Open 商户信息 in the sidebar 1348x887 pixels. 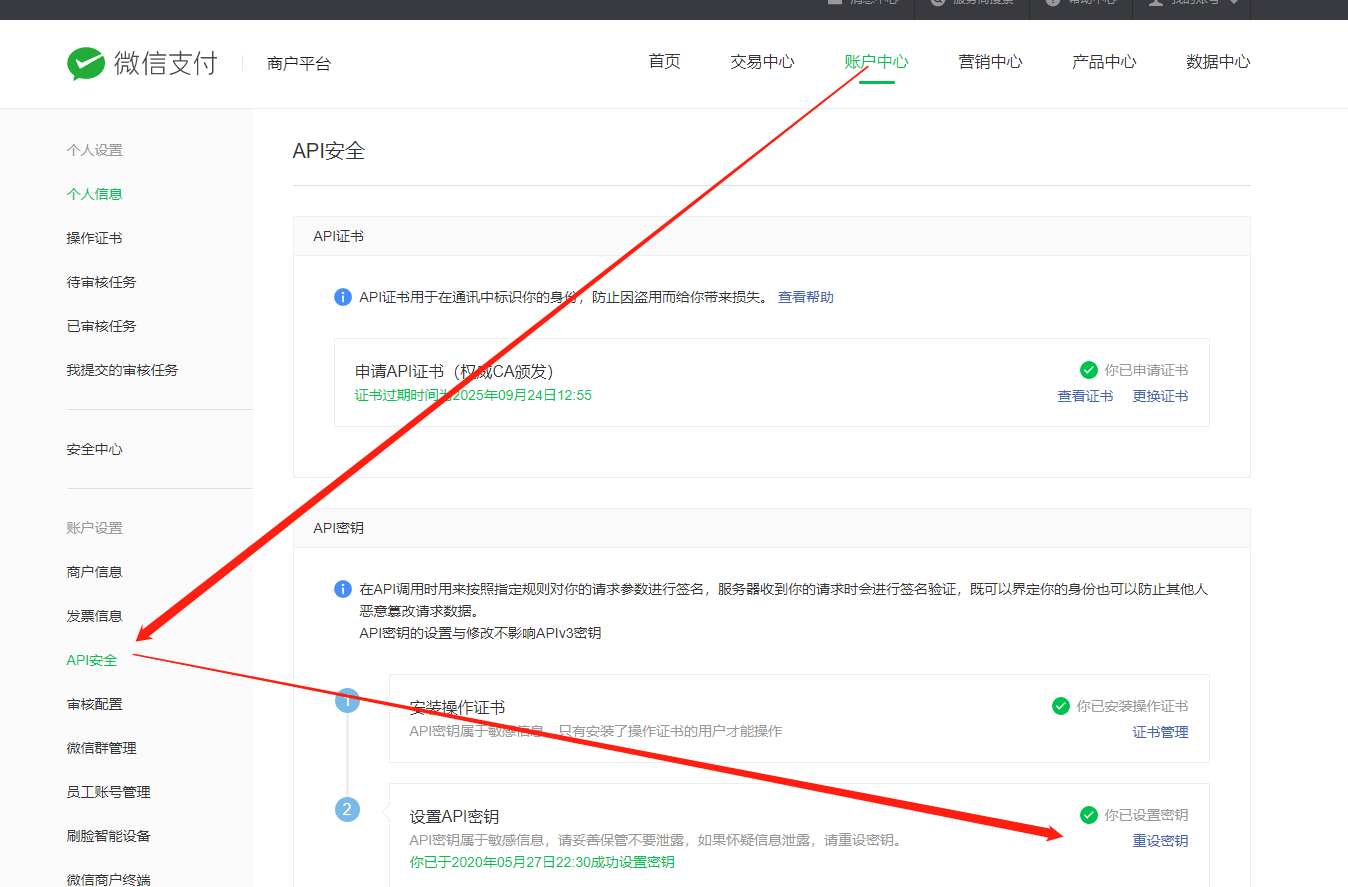[95, 572]
